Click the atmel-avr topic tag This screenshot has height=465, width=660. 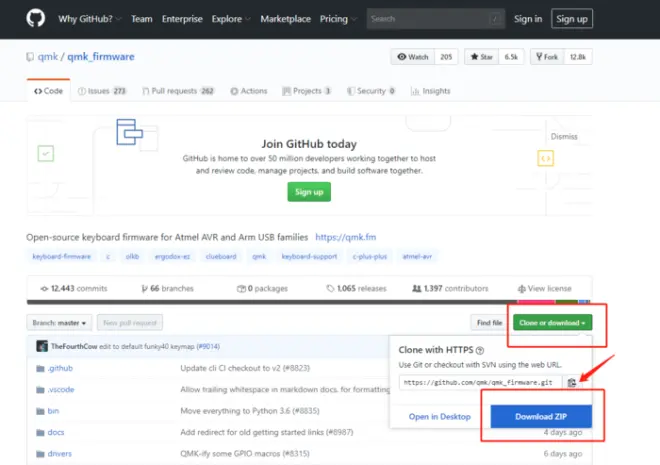click(417, 256)
